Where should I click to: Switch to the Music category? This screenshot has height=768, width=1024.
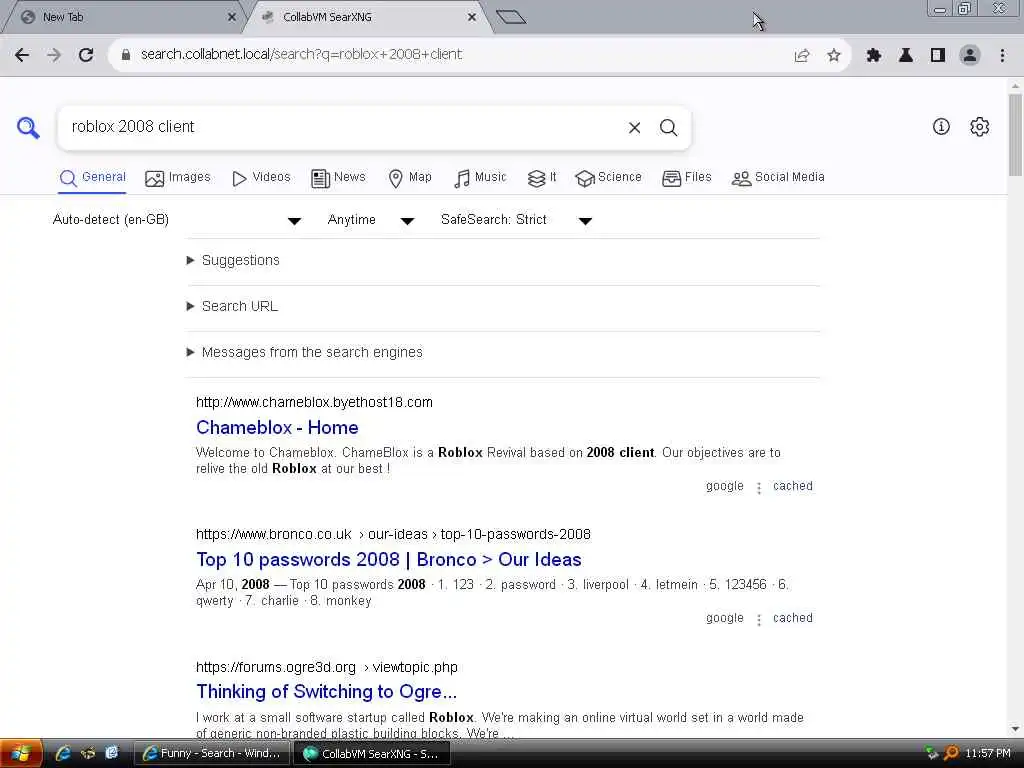[x=480, y=178]
